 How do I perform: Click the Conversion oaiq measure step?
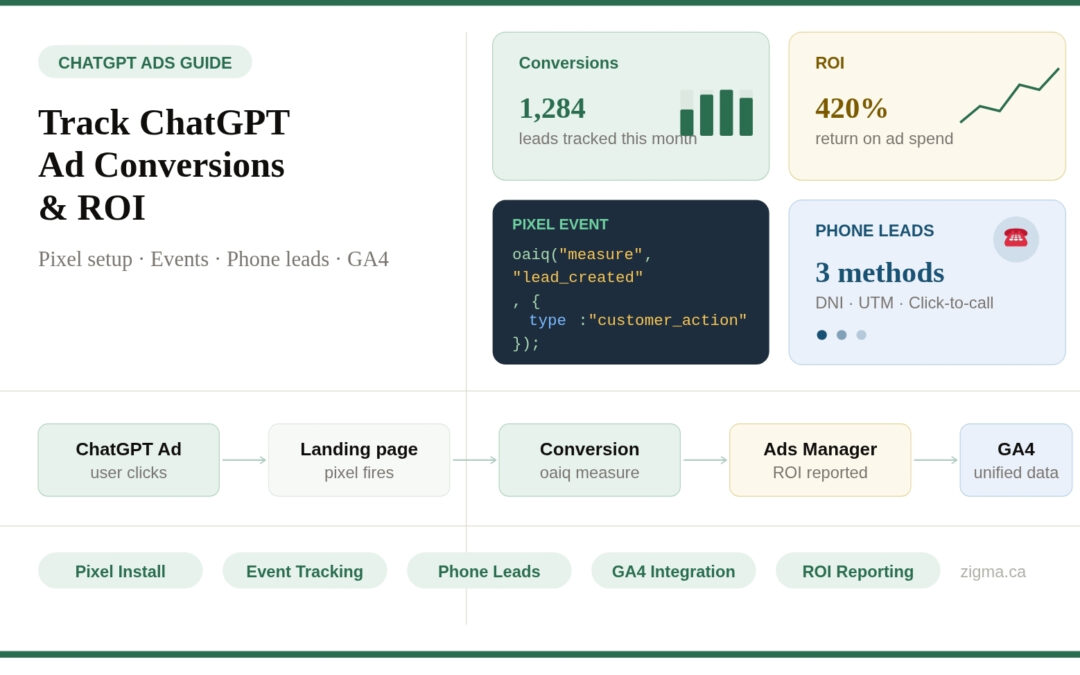point(590,460)
